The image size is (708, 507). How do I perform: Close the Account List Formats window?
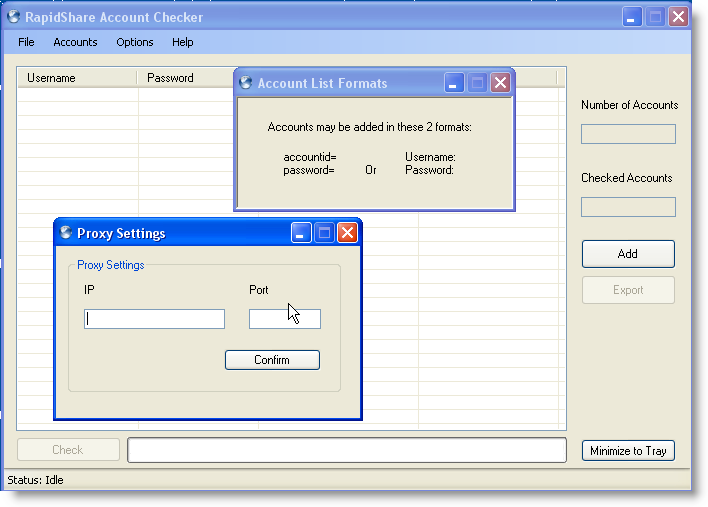(500, 83)
